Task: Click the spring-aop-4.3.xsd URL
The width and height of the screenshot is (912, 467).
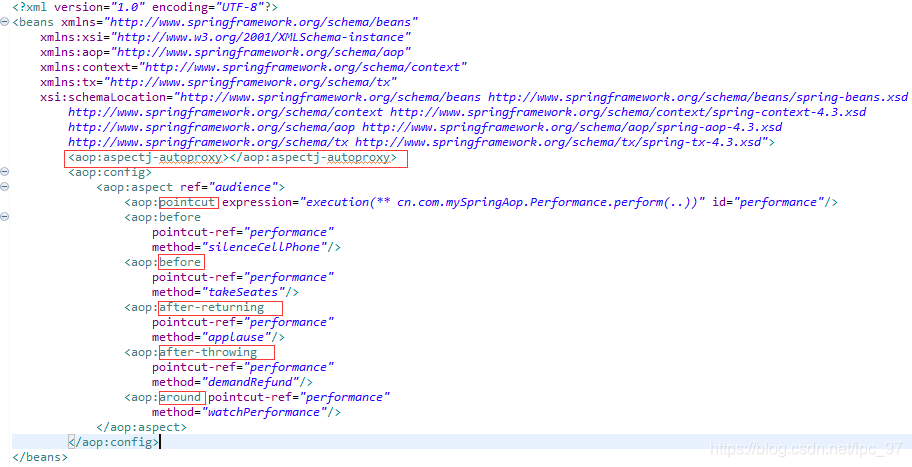Action: tap(572, 127)
